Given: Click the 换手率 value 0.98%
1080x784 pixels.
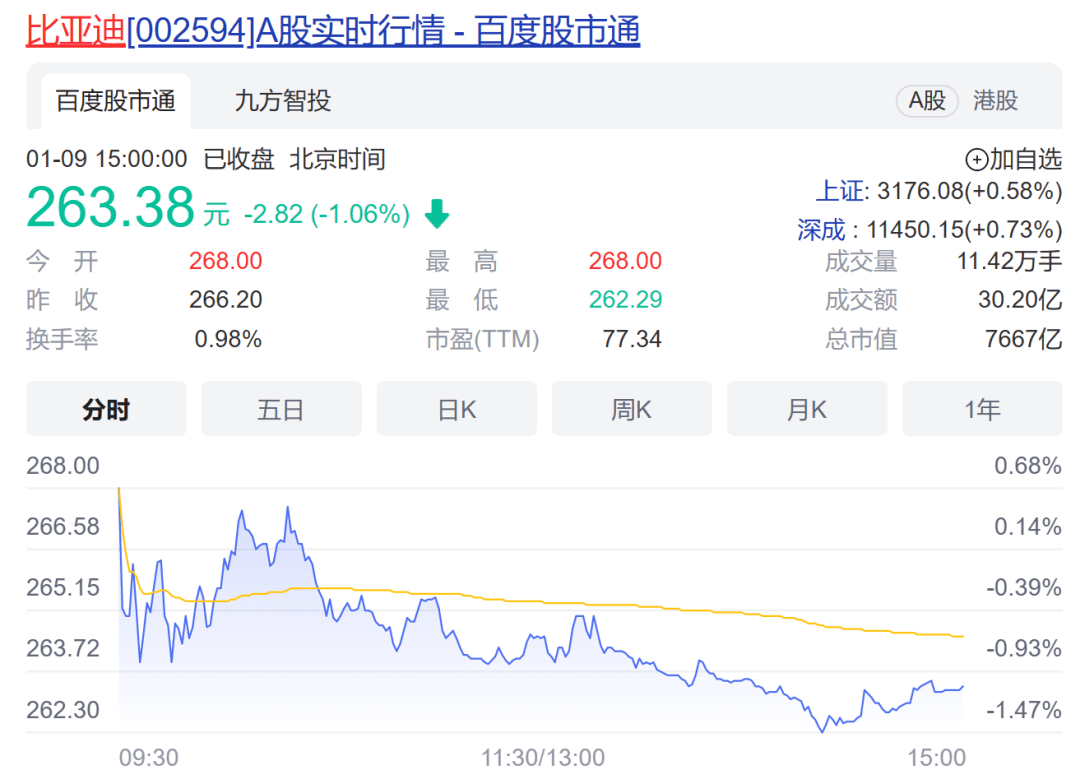Looking at the screenshot, I should (228, 339).
